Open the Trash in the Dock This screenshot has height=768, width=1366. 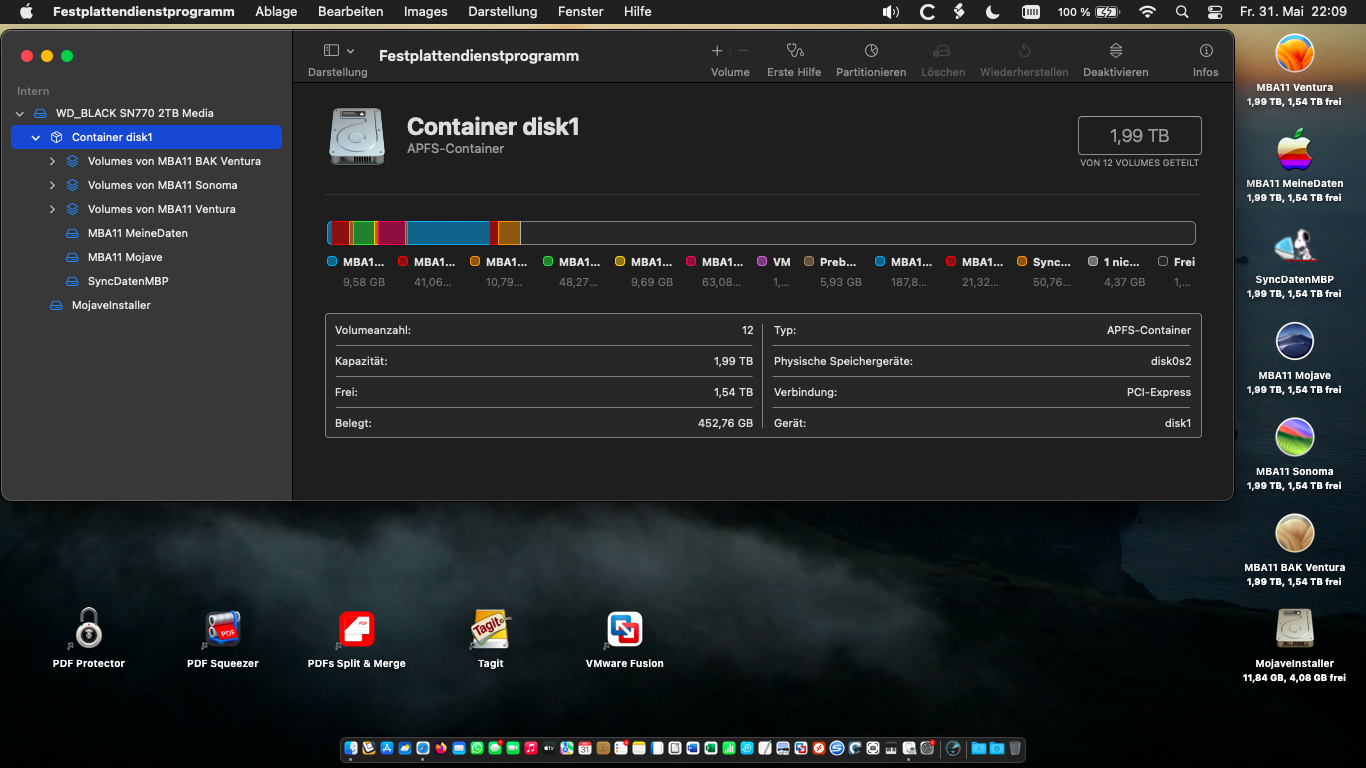pos(1015,748)
